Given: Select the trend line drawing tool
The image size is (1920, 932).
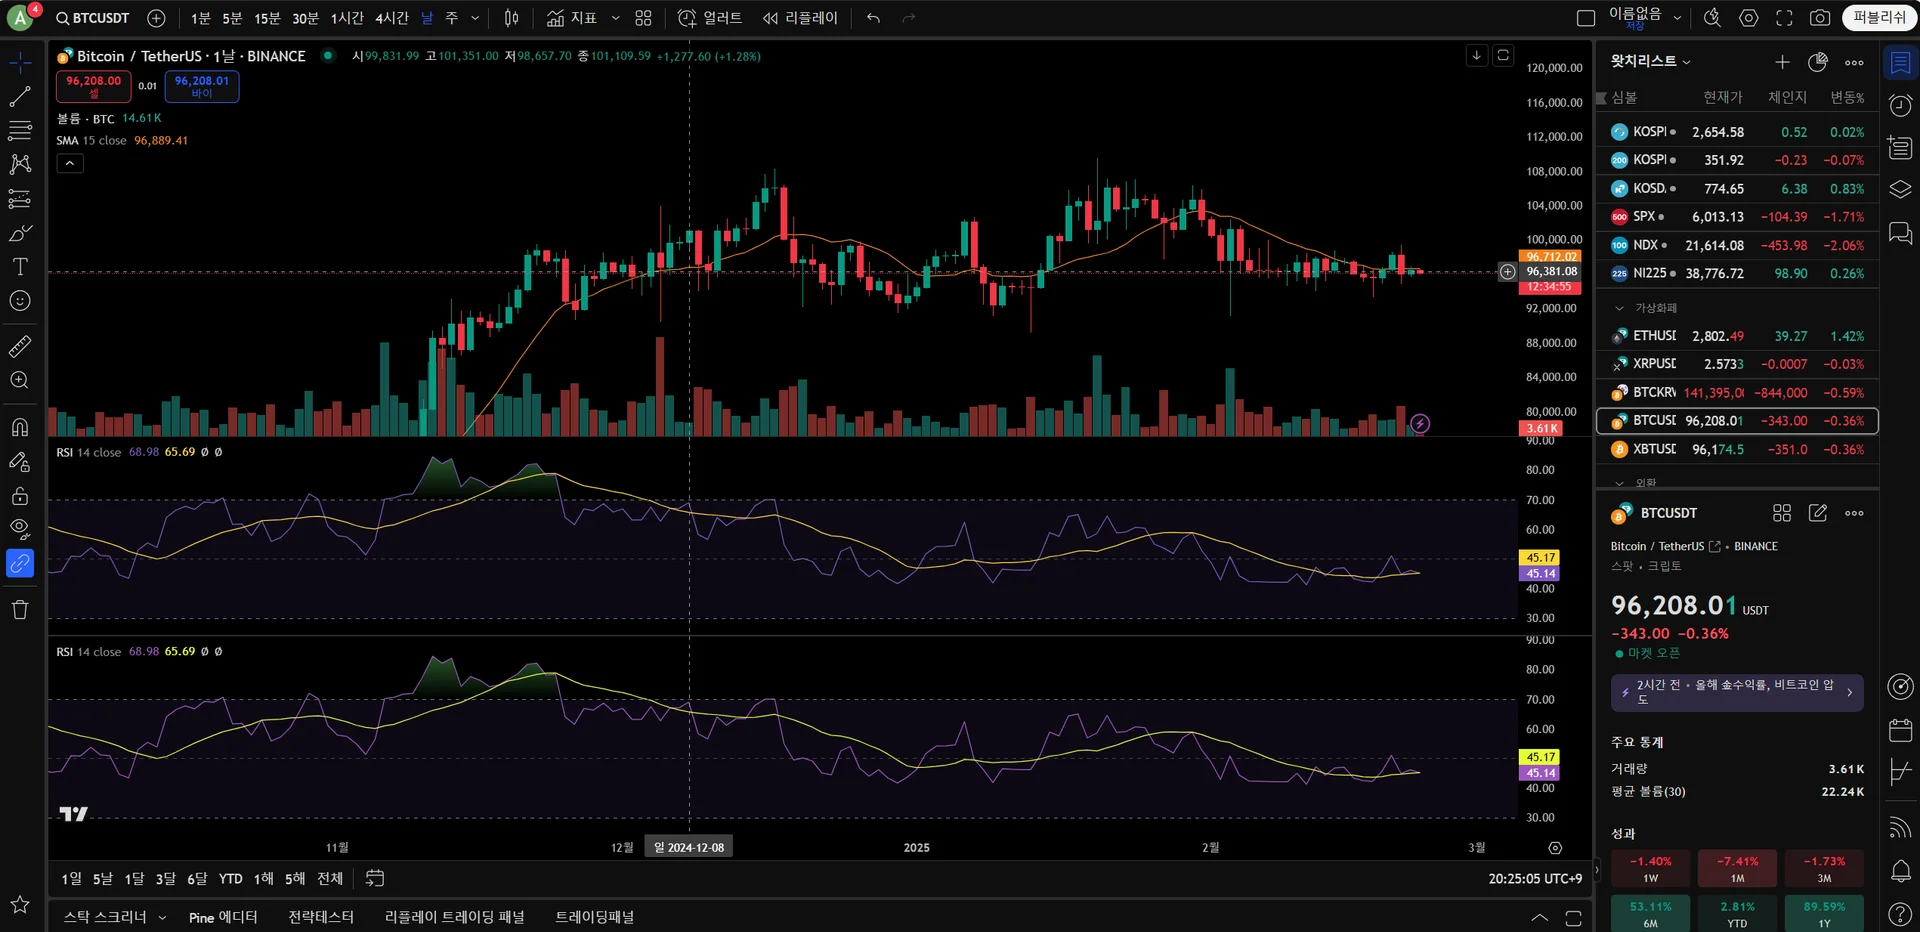Looking at the screenshot, I should tap(20, 97).
